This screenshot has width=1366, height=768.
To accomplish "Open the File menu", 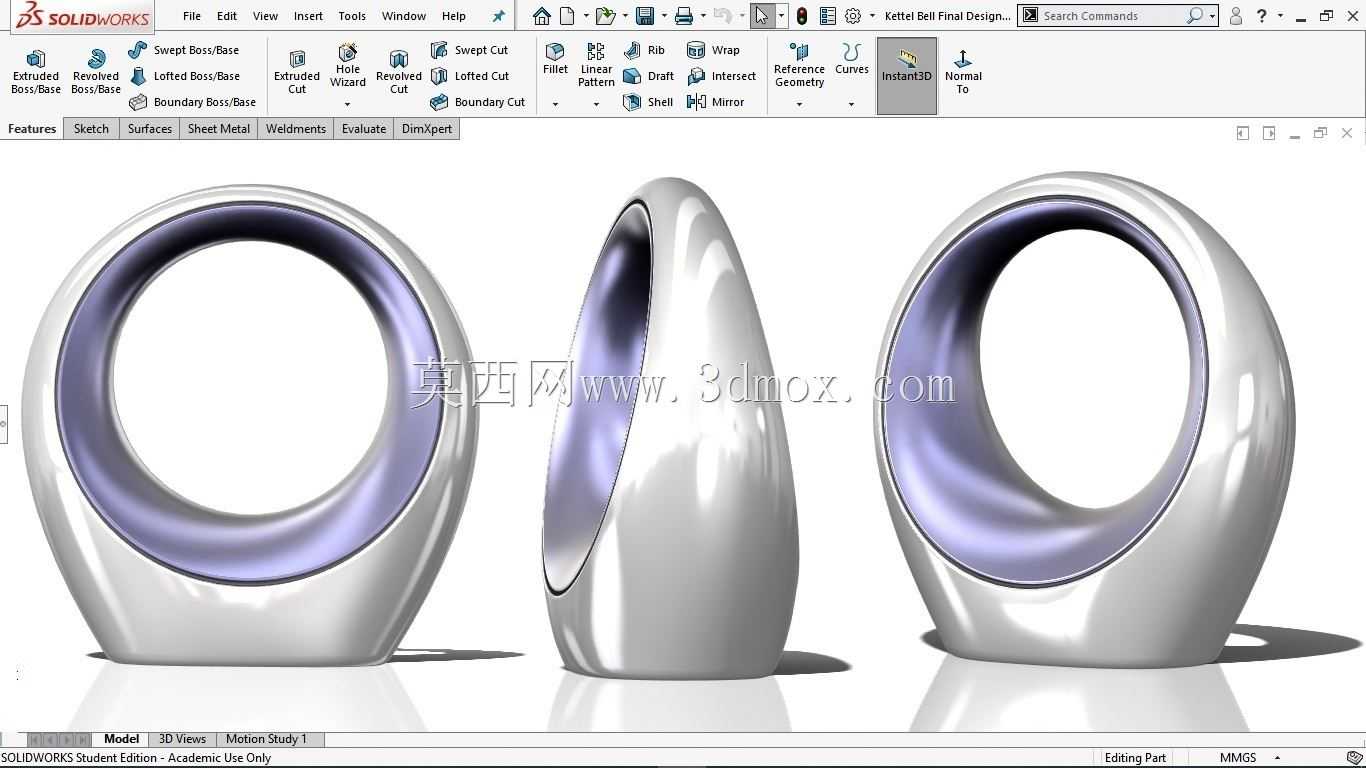I will point(192,16).
